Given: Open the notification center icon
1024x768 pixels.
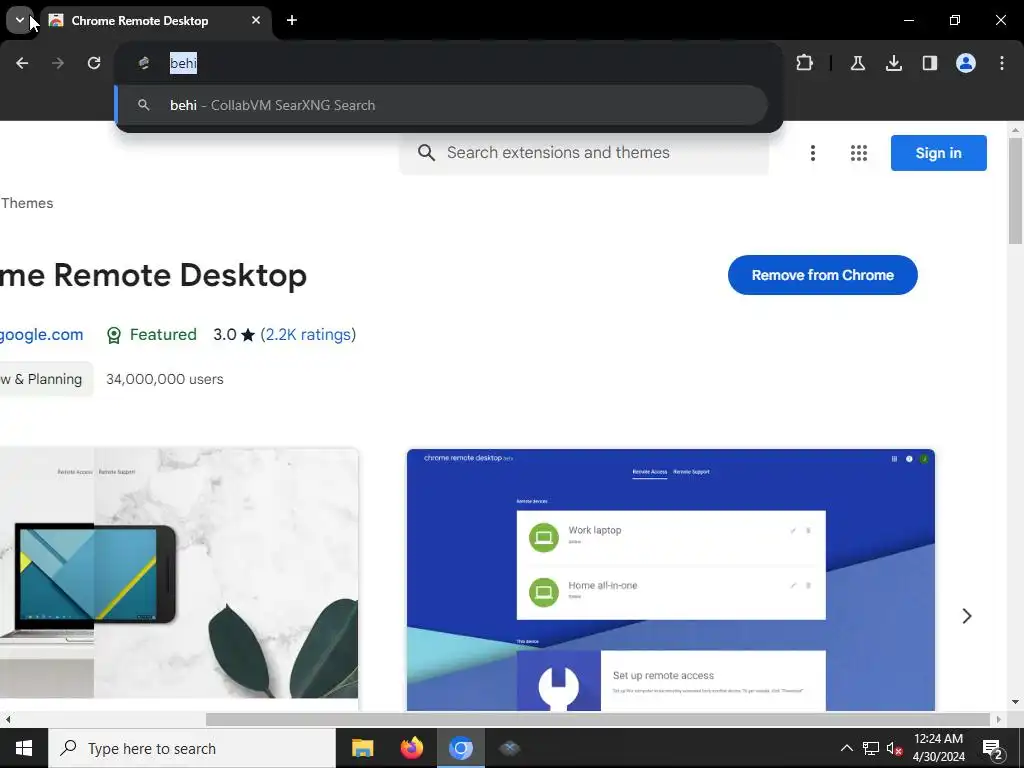Looking at the screenshot, I should coord(993,748).
